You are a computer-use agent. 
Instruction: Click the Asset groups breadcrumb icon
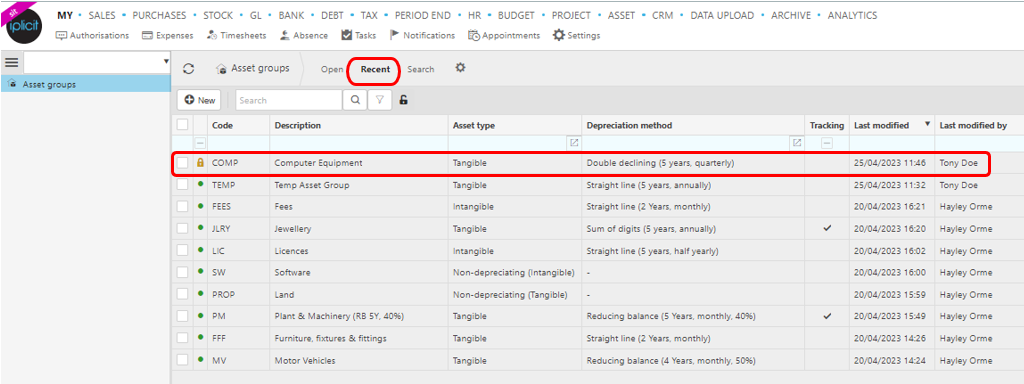[221, 69]
